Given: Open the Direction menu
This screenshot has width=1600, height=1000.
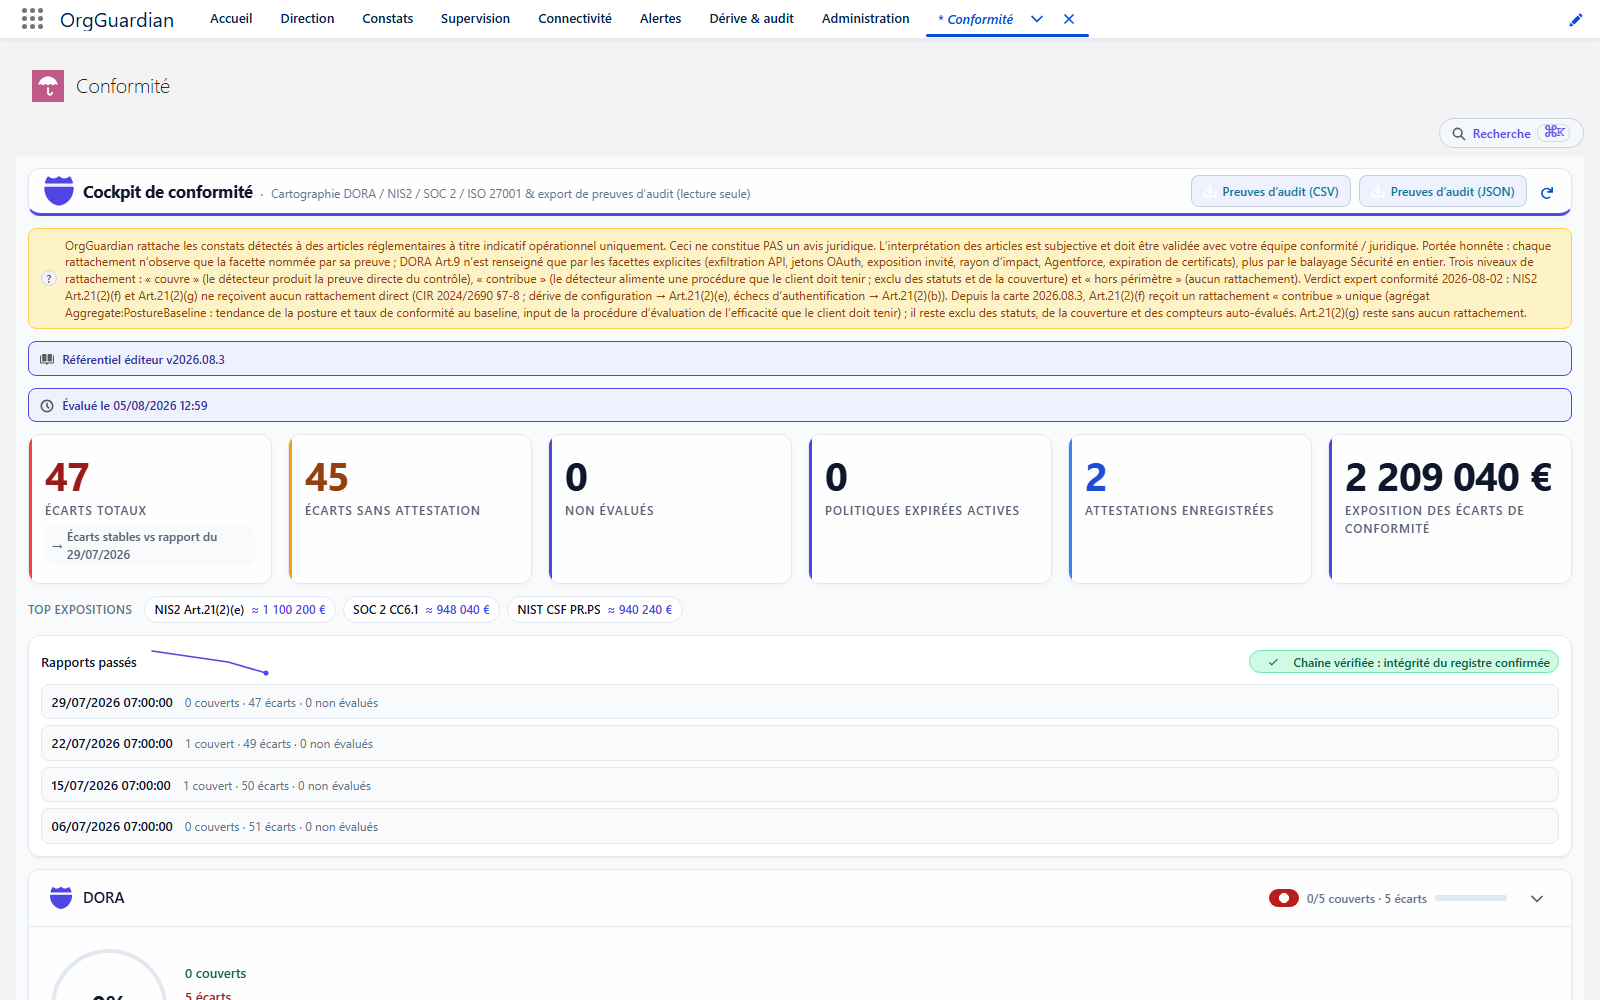Looking at the screenshot, I should 308,19.
